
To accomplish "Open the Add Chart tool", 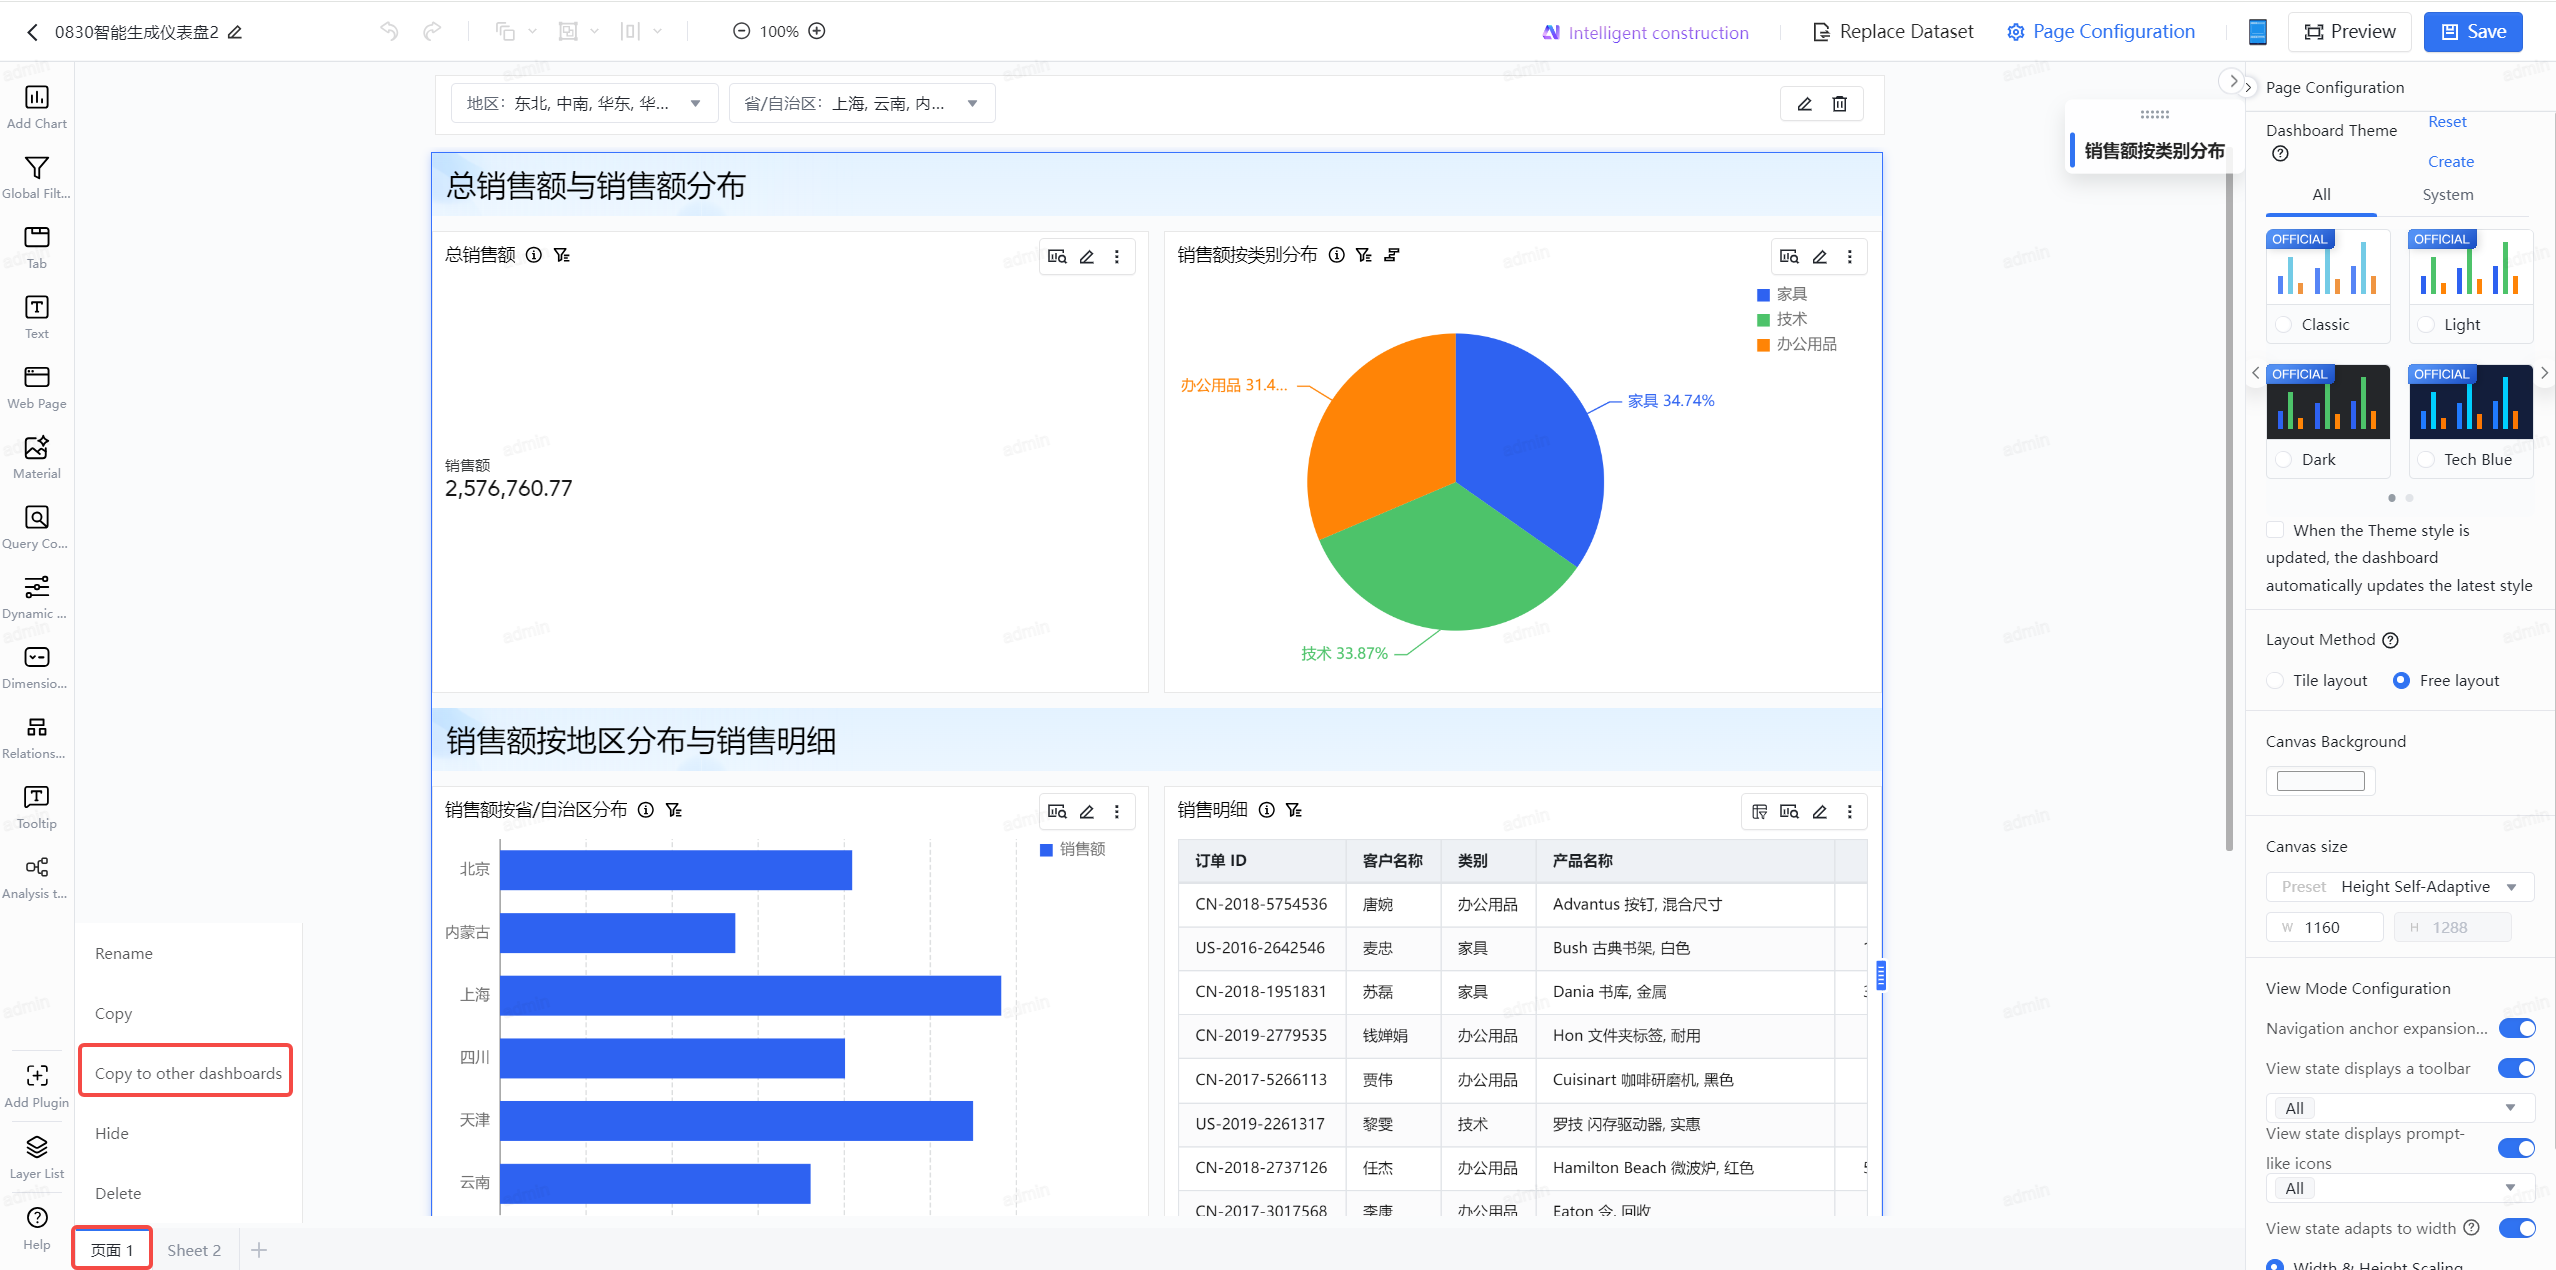I will coord(37,107).
